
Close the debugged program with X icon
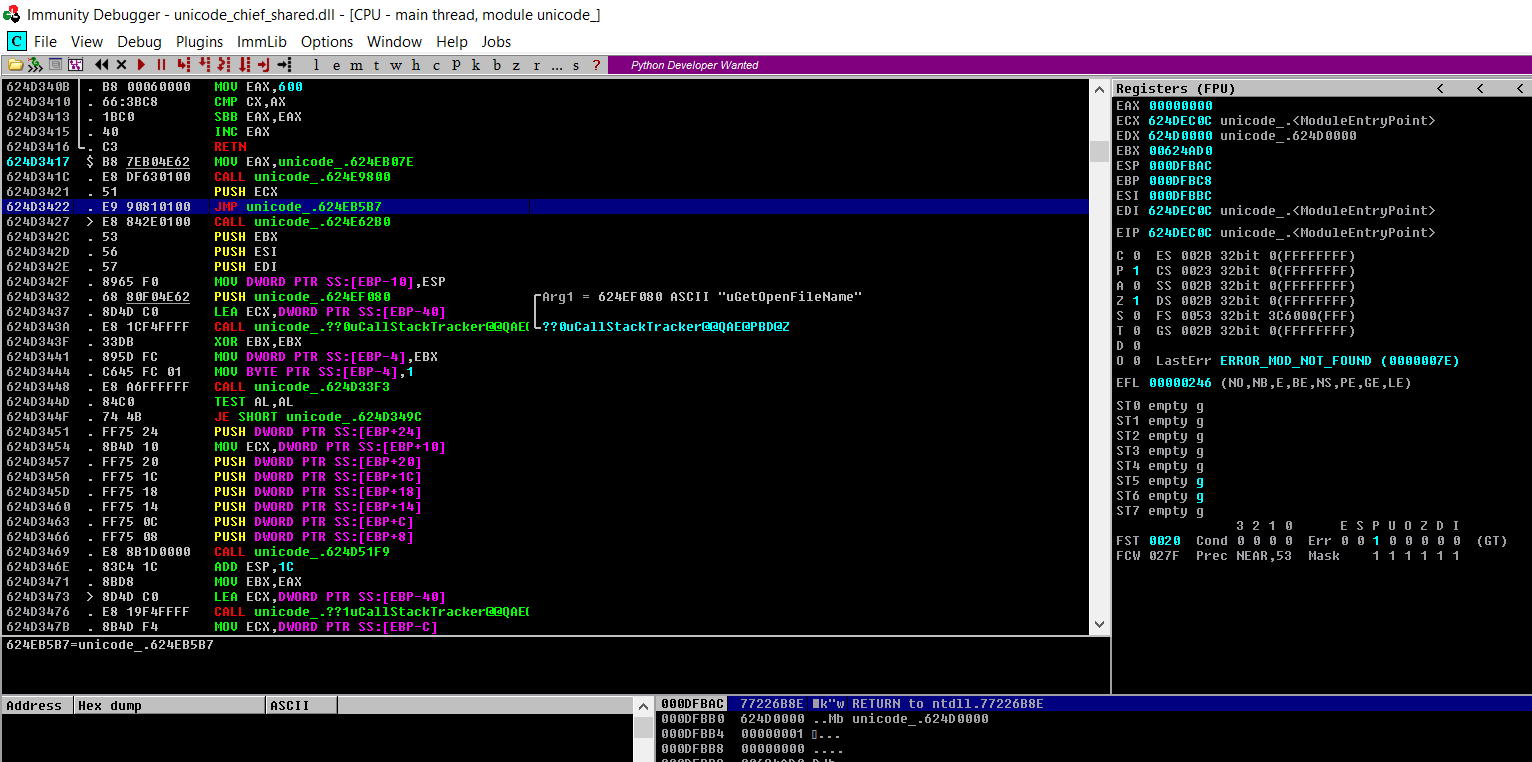pyautogui.click(x=121, y=65)
